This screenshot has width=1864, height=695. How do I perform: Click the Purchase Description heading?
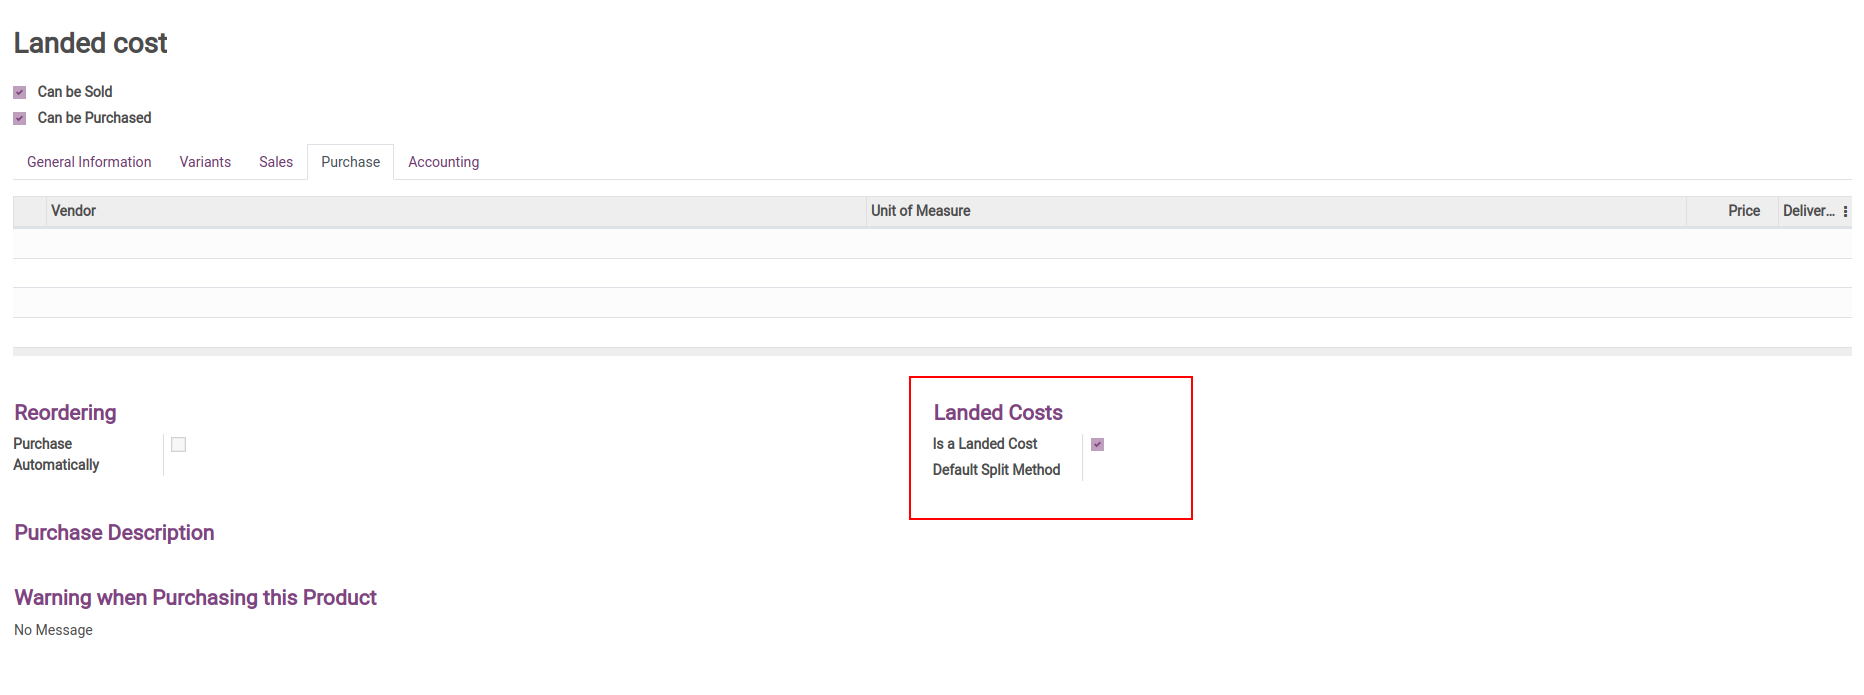coord(114,532)
